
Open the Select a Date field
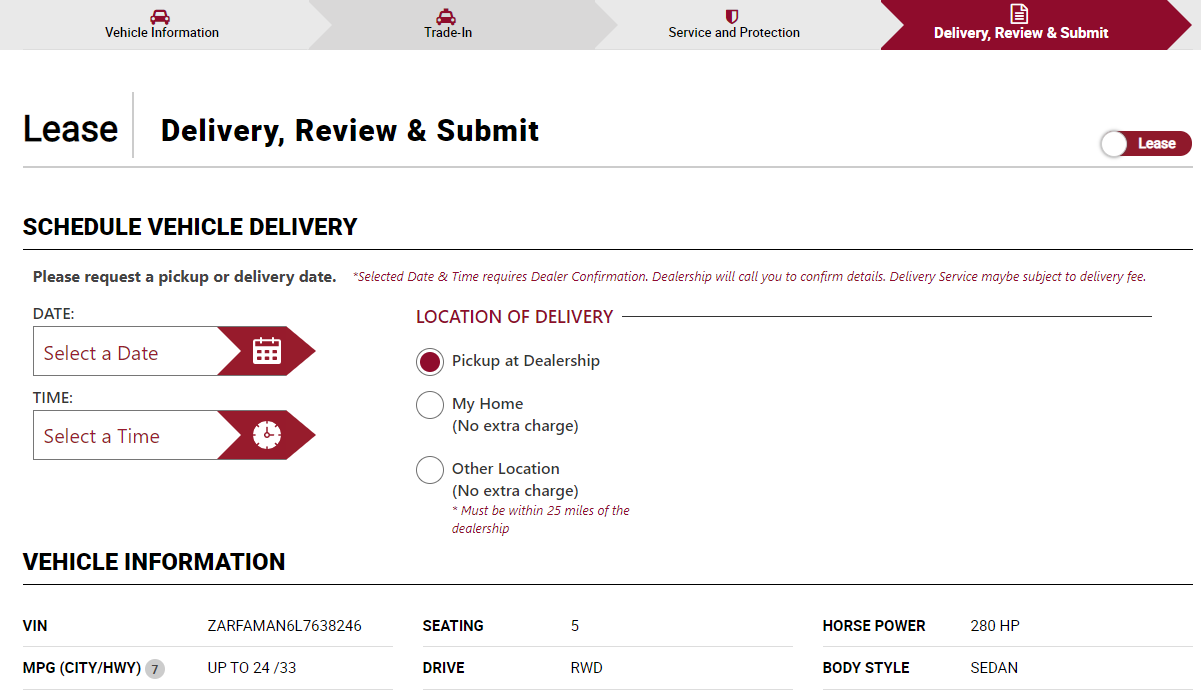click(125, 353)
